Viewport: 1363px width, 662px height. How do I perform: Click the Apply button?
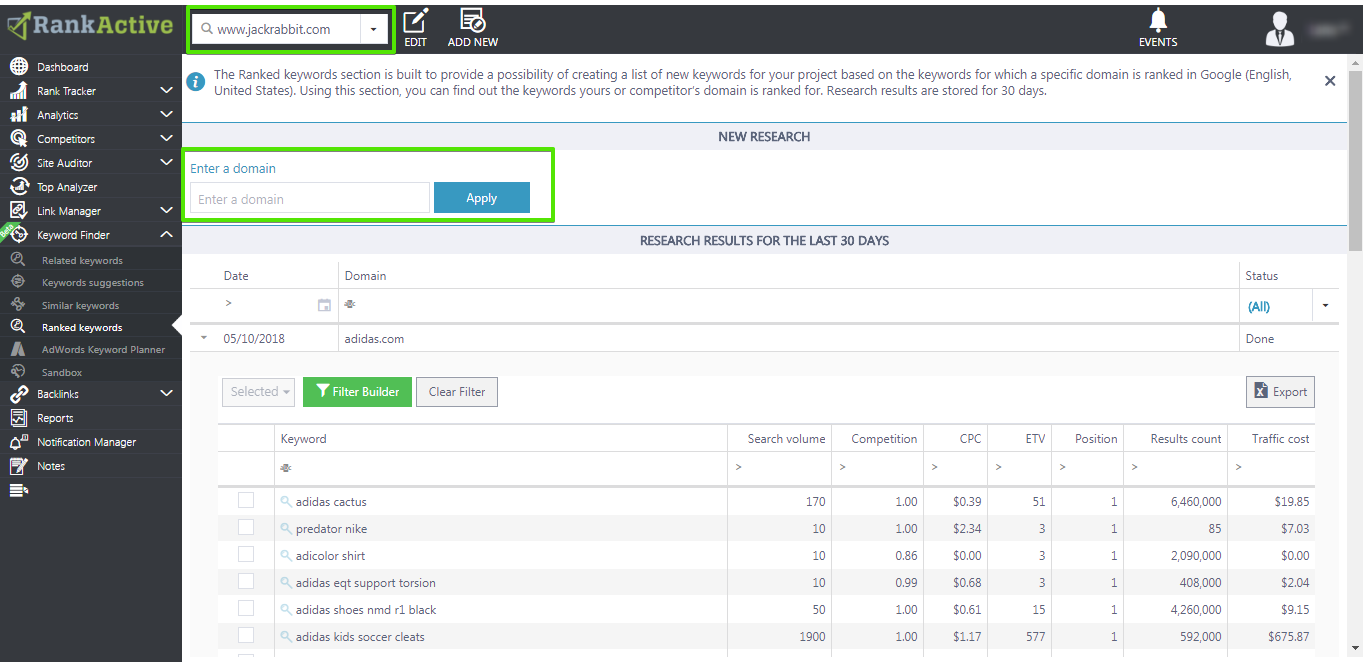482,198
